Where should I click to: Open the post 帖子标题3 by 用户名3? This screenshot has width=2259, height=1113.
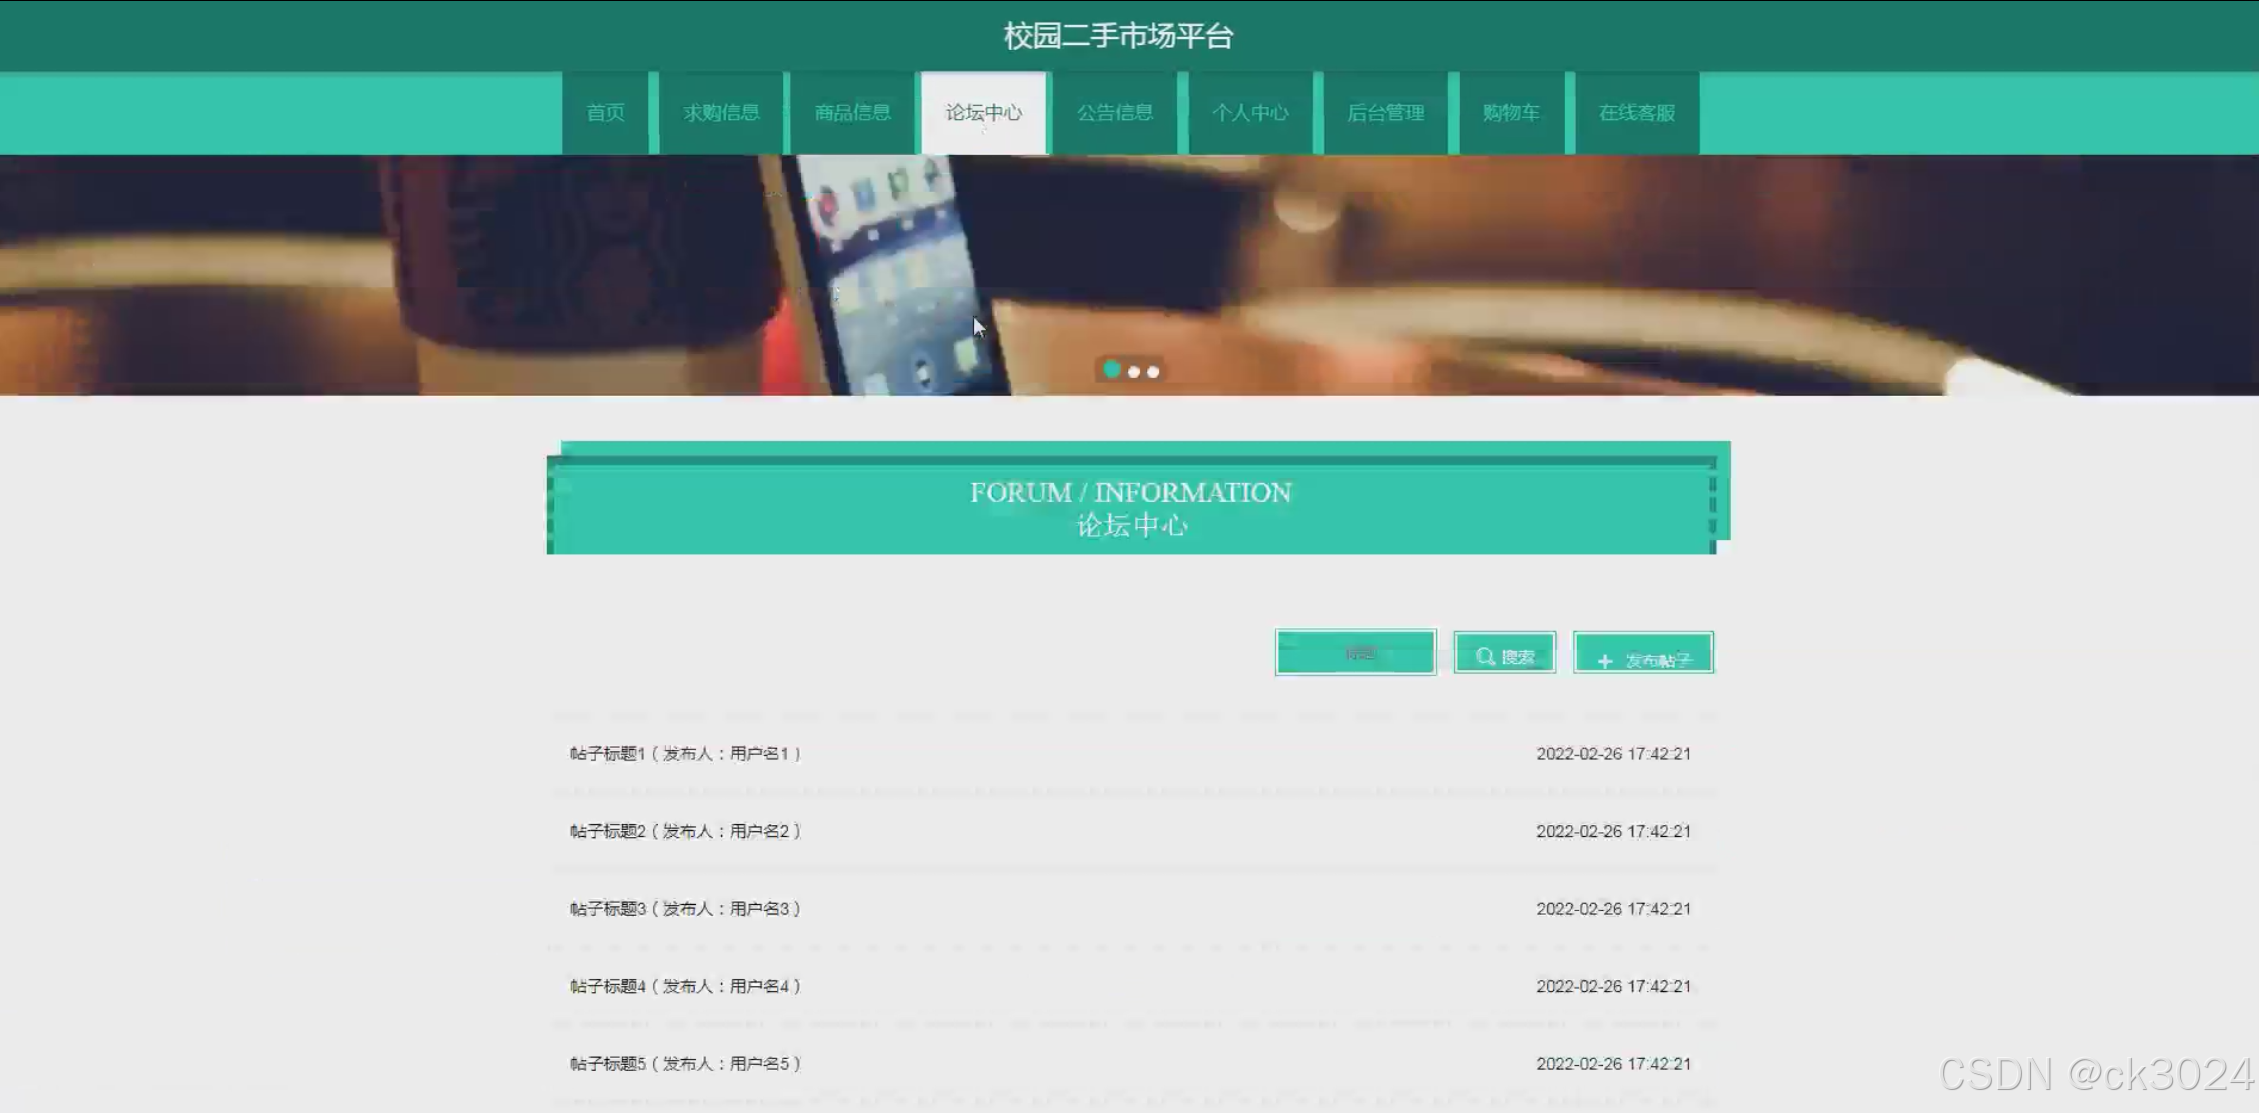[685, 909]
